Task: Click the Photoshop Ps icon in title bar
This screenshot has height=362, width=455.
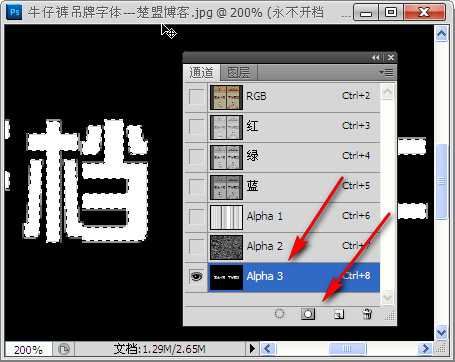Action: pyautogui.click(x=14, y=12)
